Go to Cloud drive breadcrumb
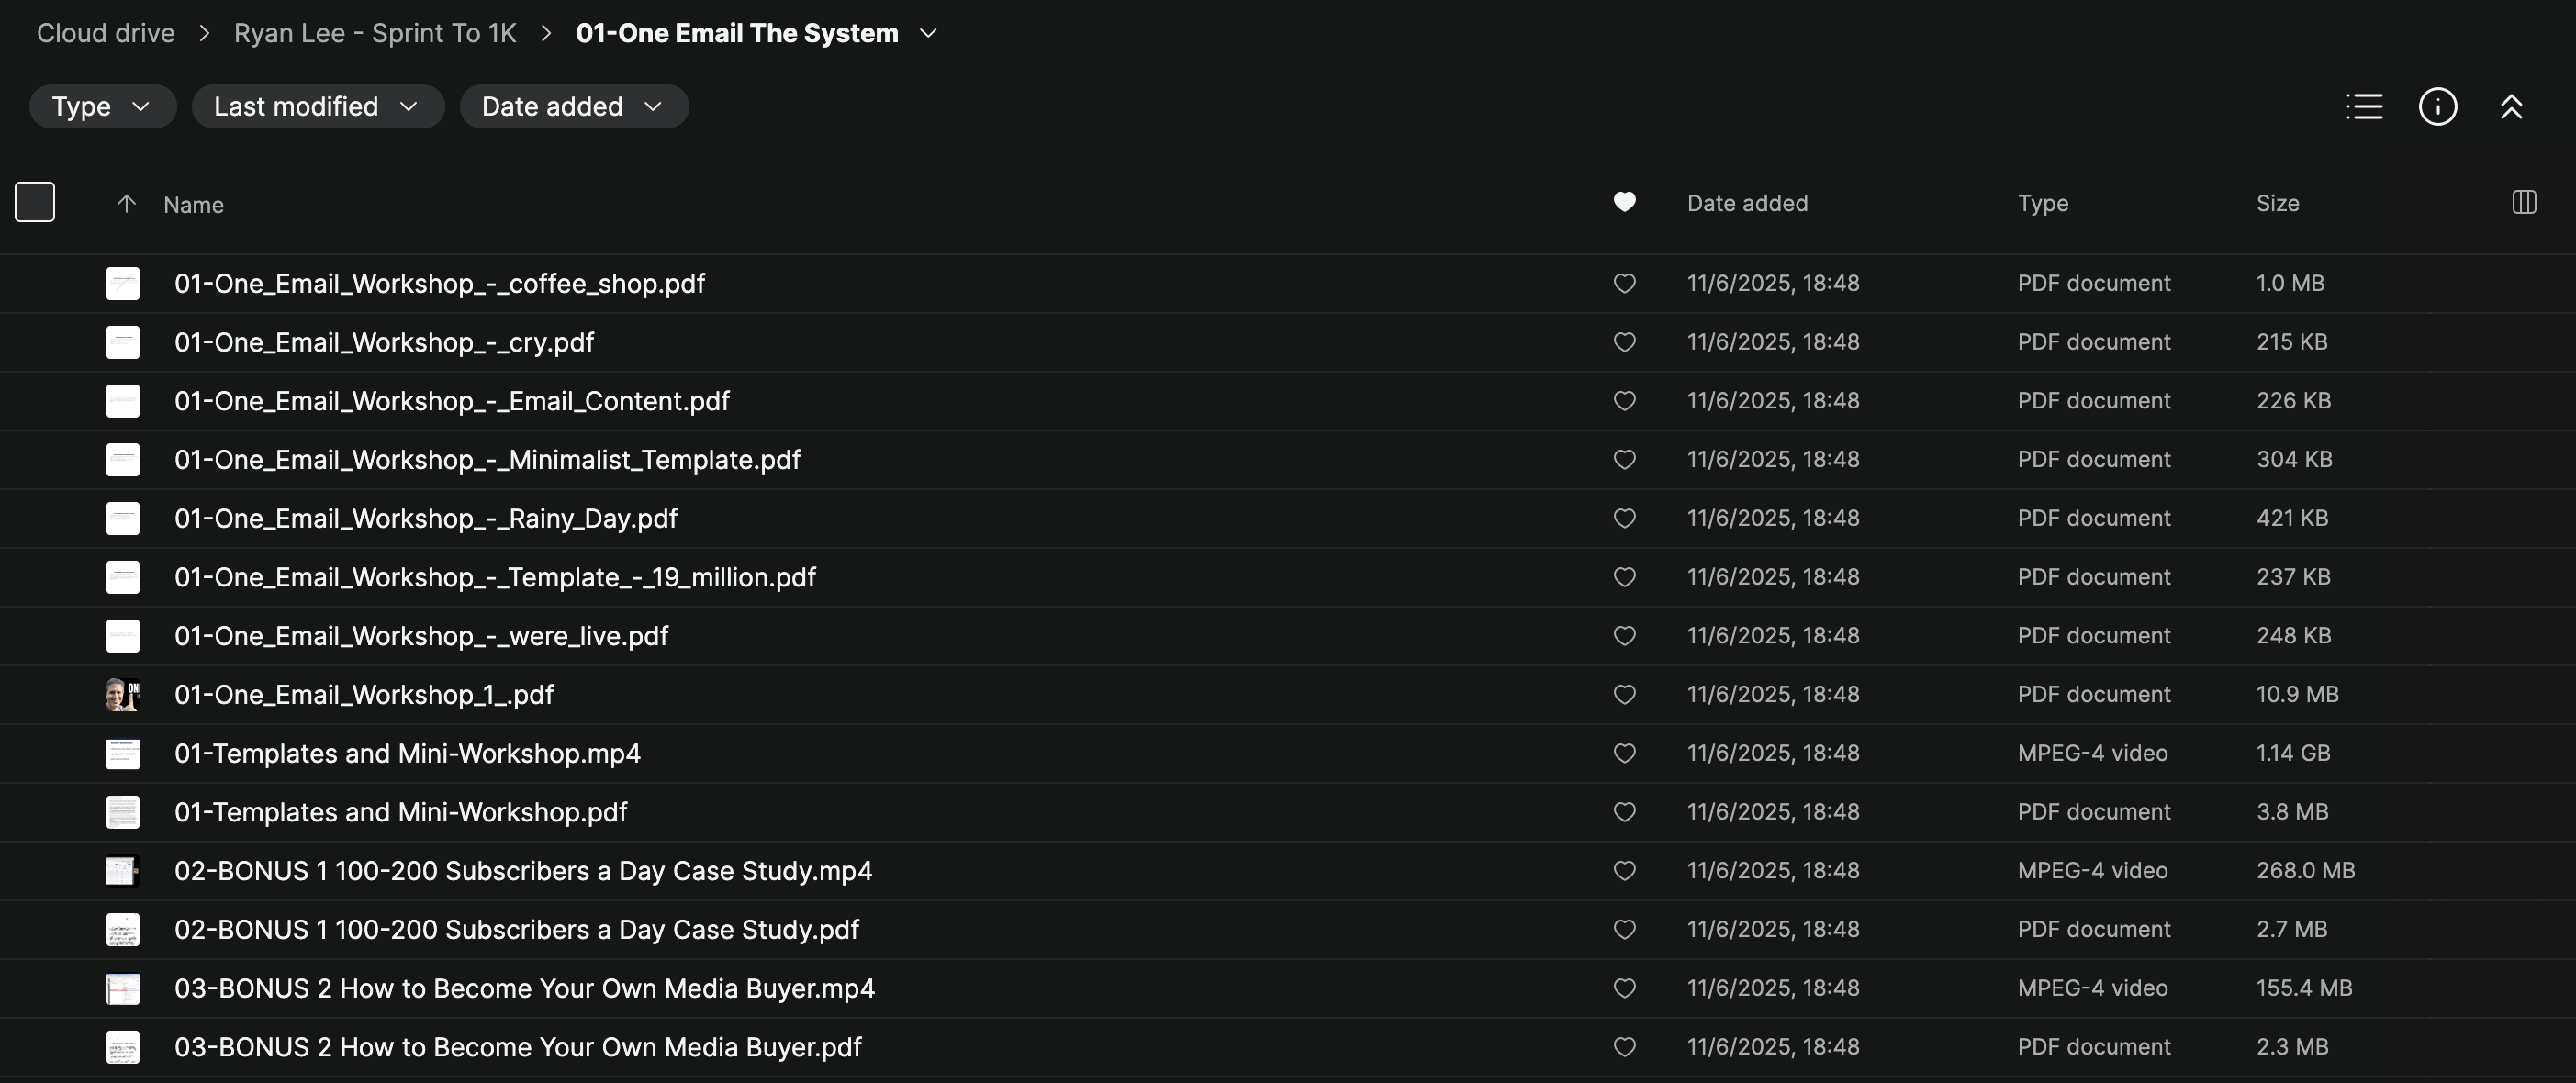 pyautogui.click(x=106, y=33)
